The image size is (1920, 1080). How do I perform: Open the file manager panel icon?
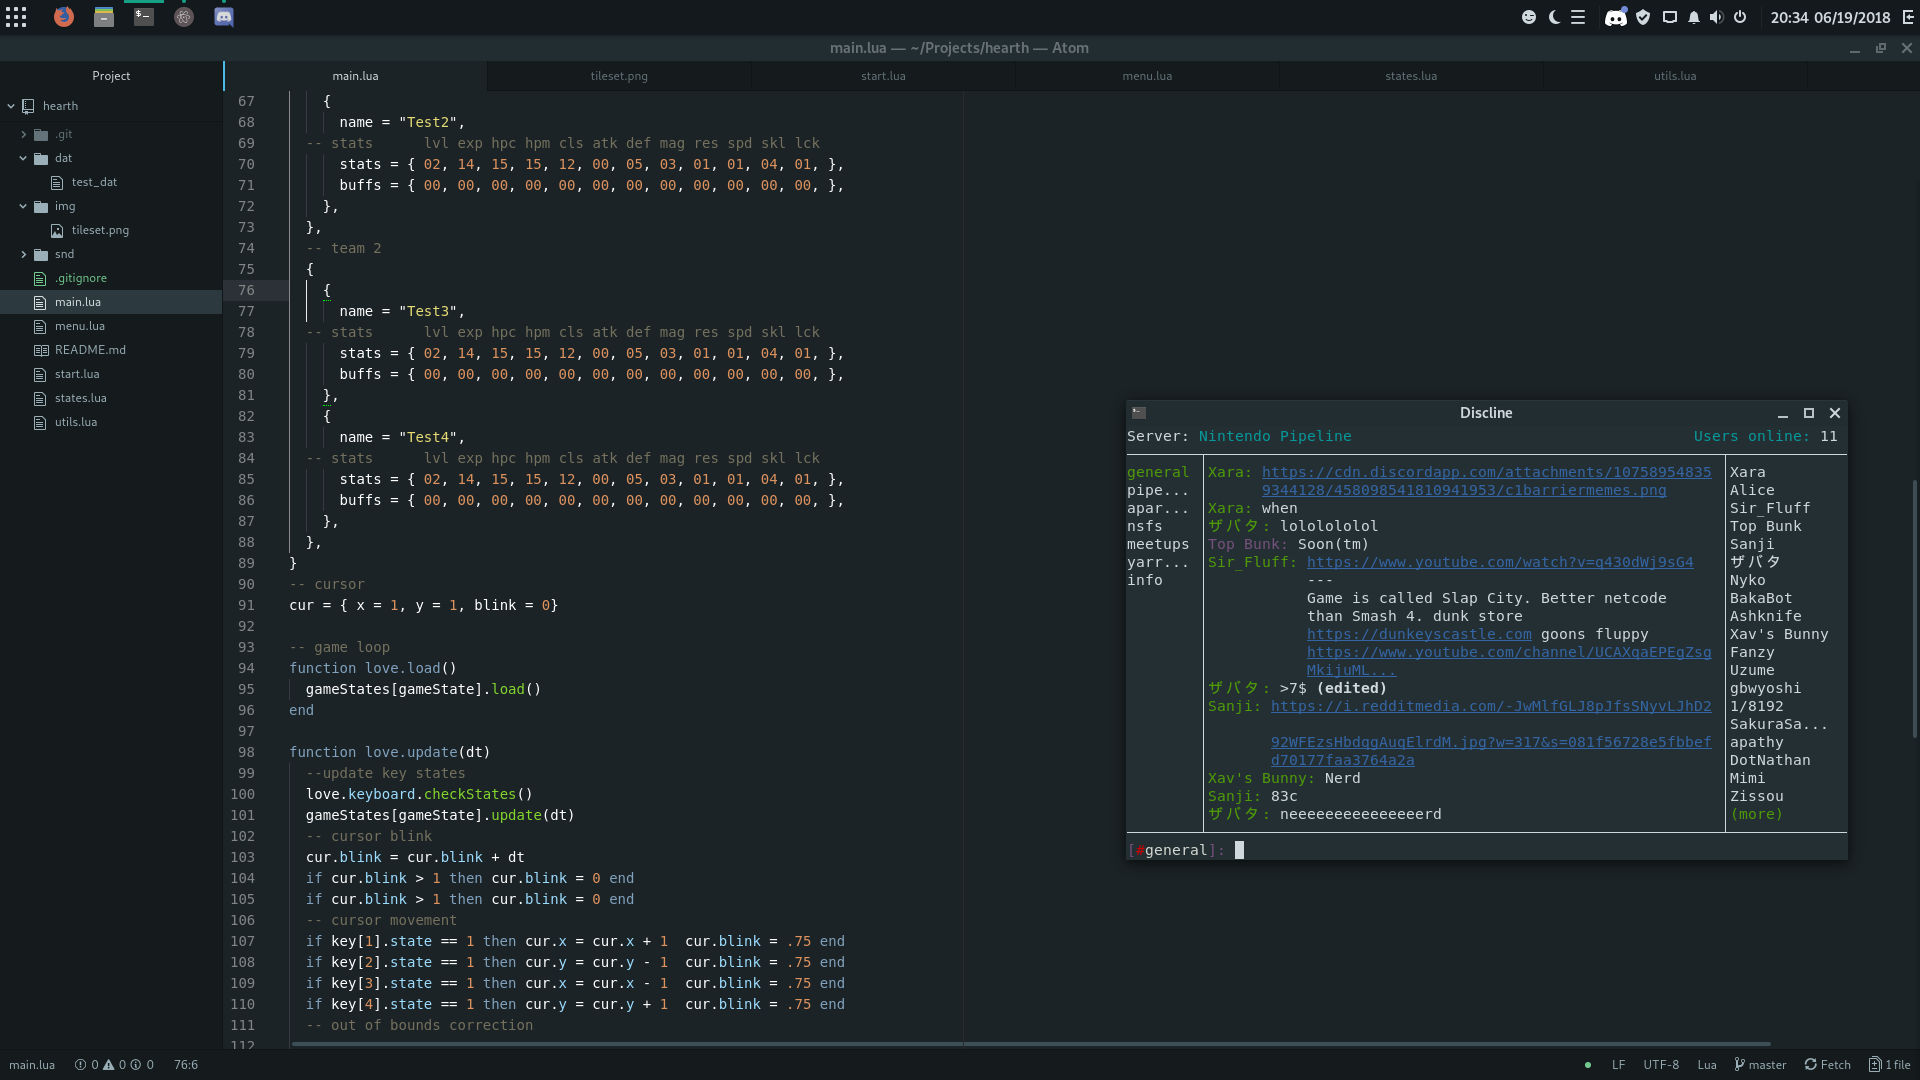click(x=104, y=17)
